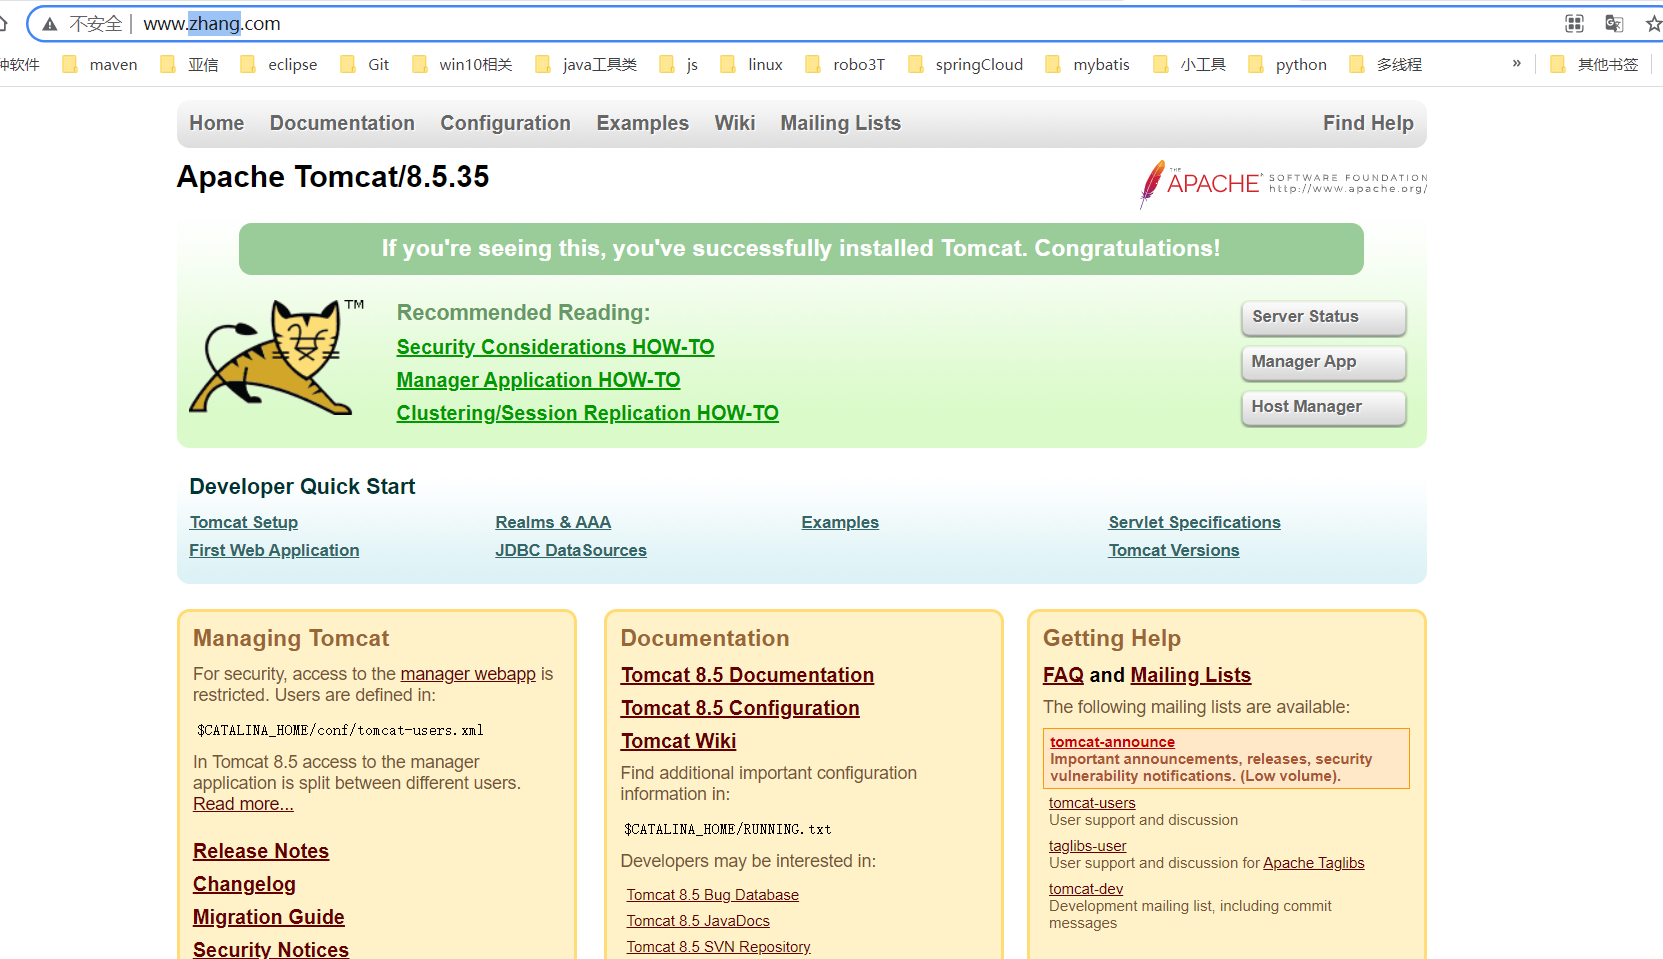Open the 亚信 bookmark folder
This screenshot has height=959, width=1663.
tap(190, 65)
